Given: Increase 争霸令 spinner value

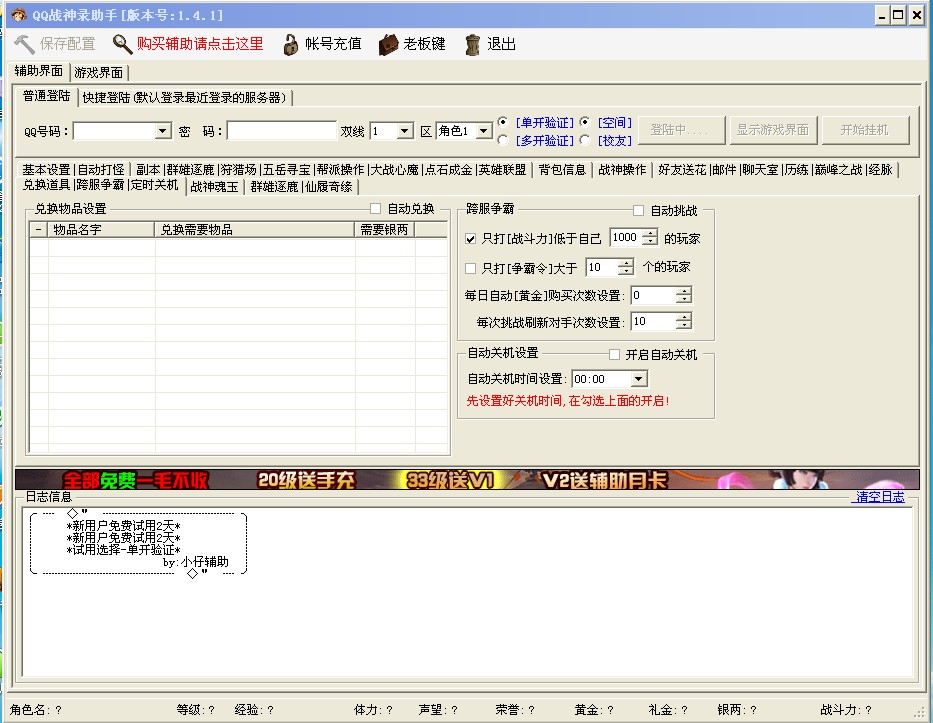Looking at the screenshot, I should [626, 263].
